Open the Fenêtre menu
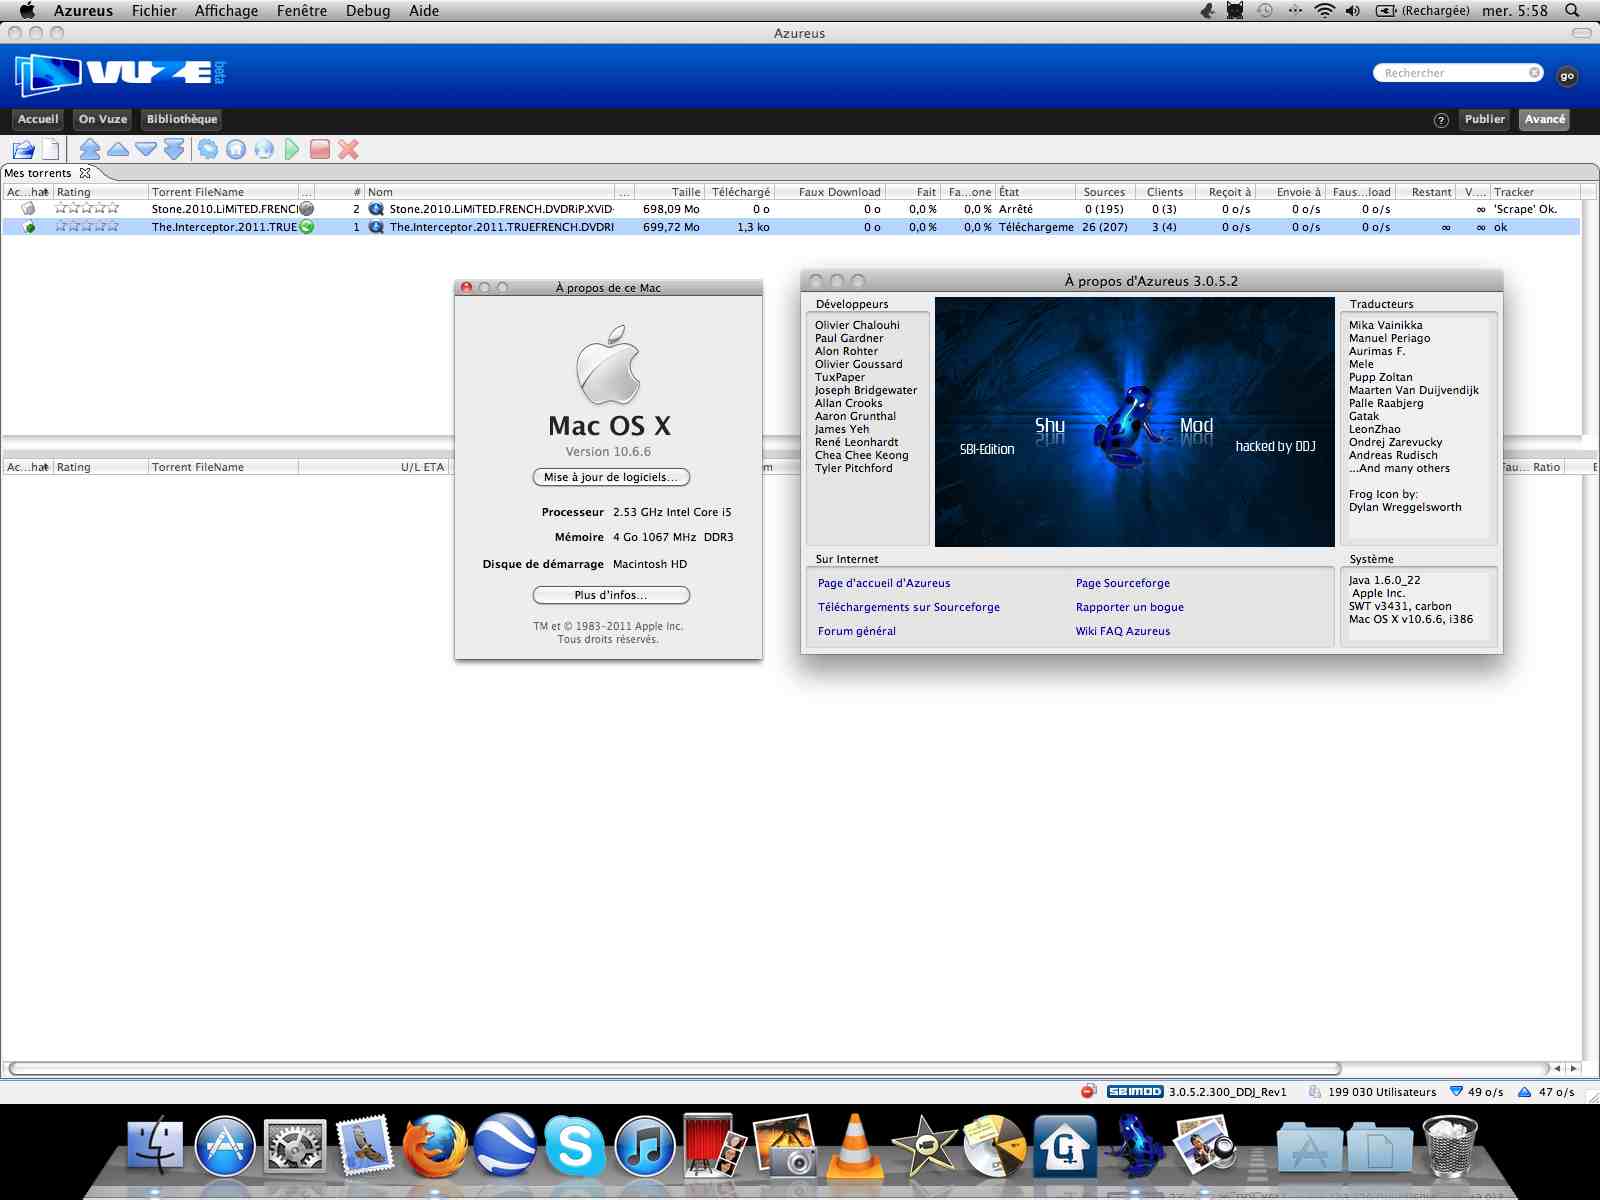Viewport: 1600px width, 1200px height. point(302,11)
